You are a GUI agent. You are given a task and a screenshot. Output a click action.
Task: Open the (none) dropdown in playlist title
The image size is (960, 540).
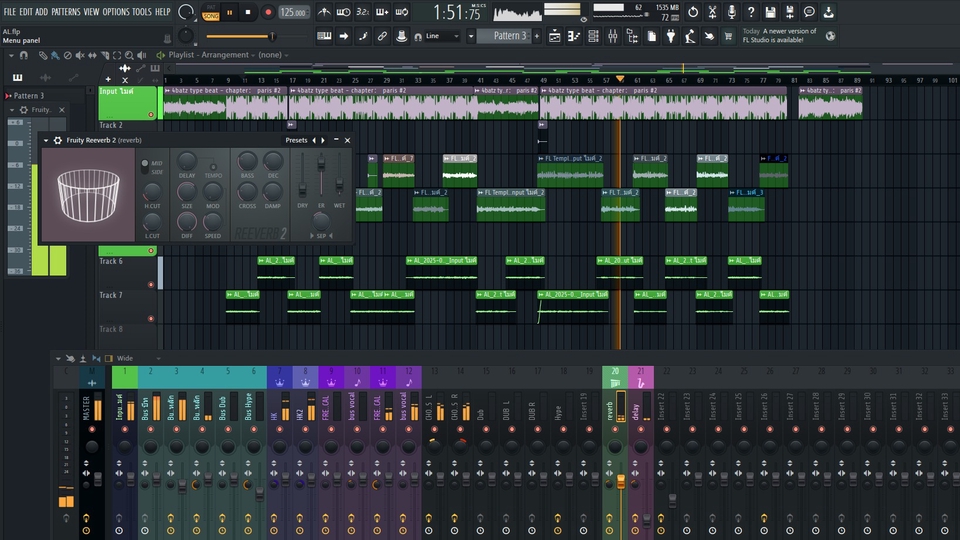(x=273, y=55)
